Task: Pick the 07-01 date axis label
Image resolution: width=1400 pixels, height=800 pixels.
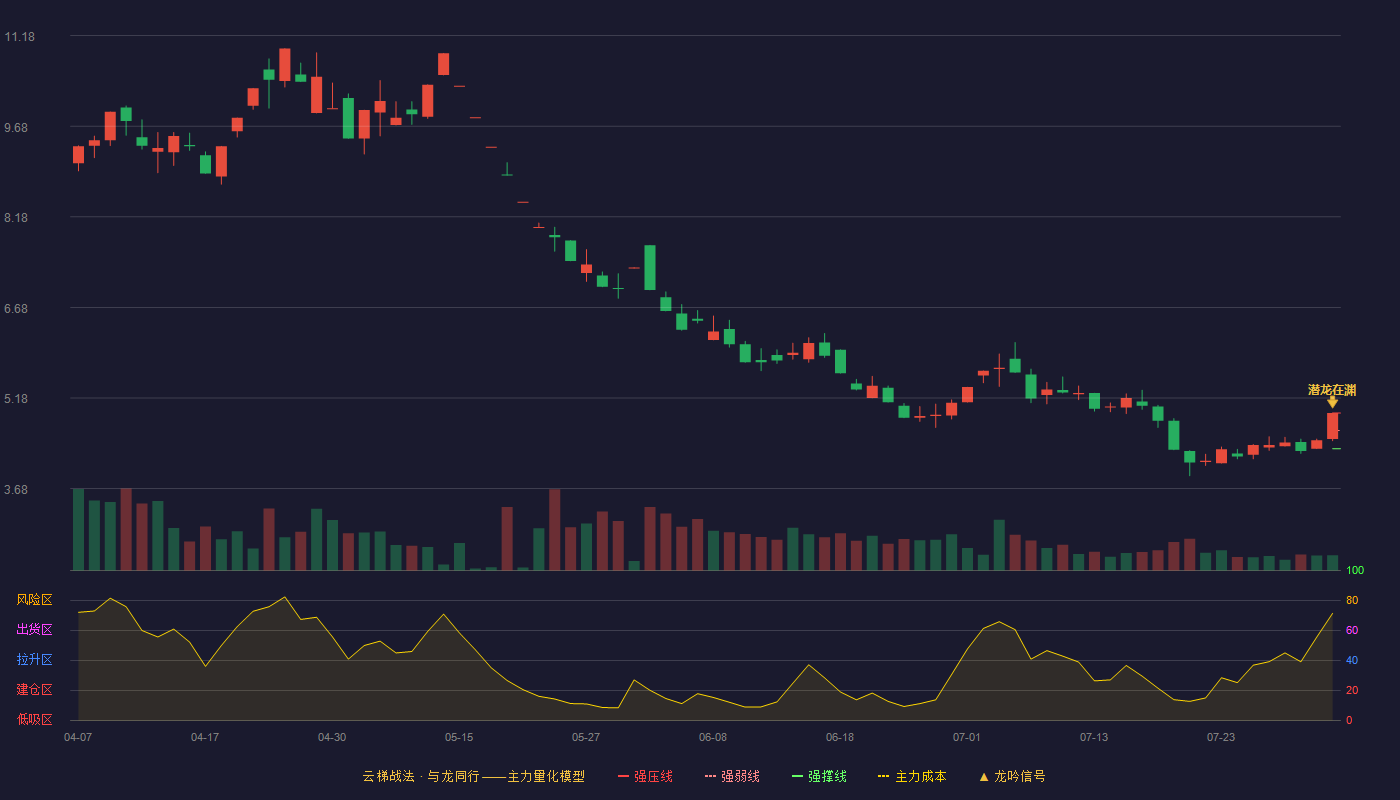Action: (x=967, y=737)
